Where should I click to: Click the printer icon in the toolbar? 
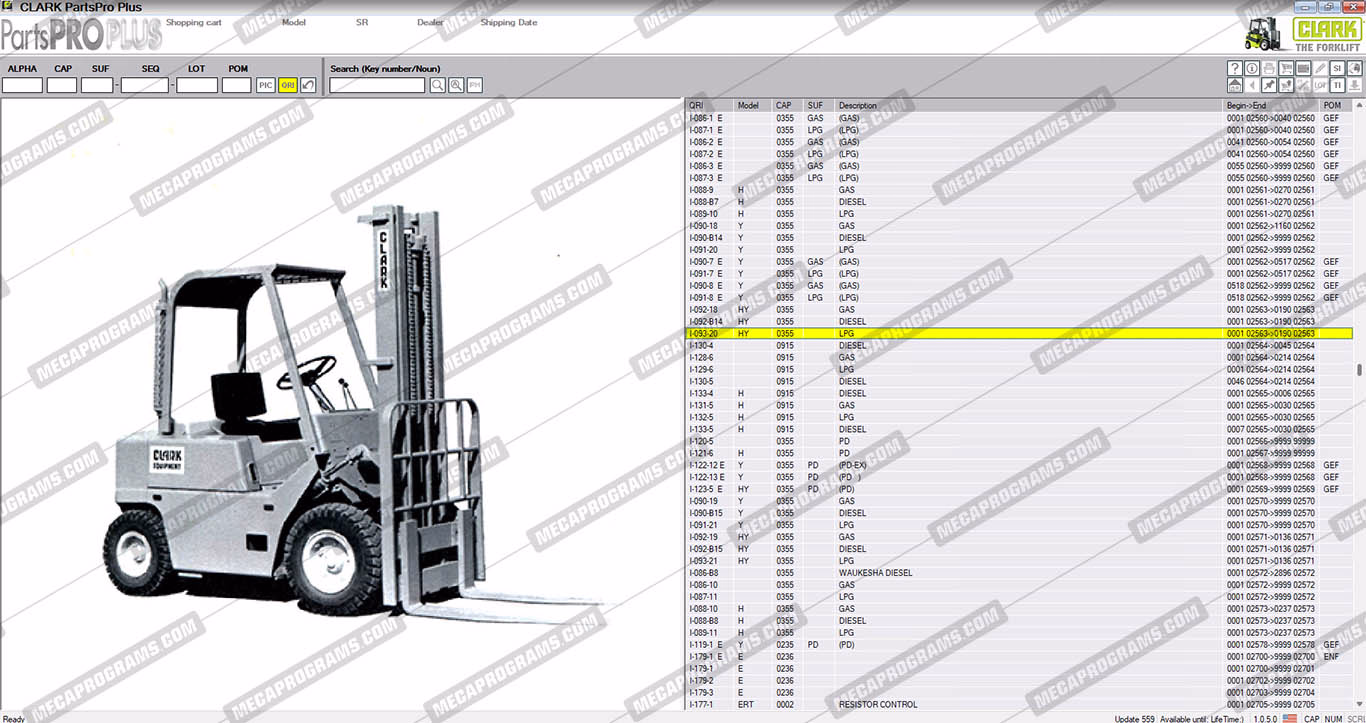(x=1269, y=68)
